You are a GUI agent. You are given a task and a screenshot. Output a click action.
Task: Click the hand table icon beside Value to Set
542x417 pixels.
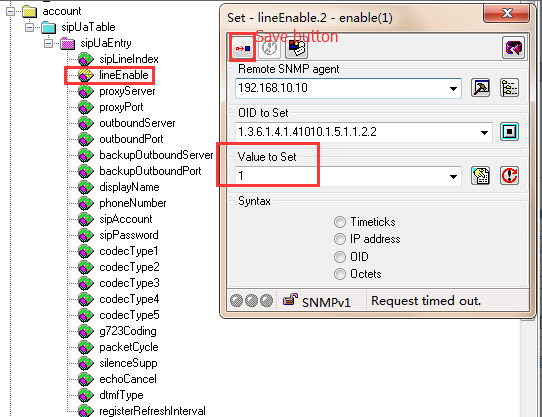pos(480,176)
